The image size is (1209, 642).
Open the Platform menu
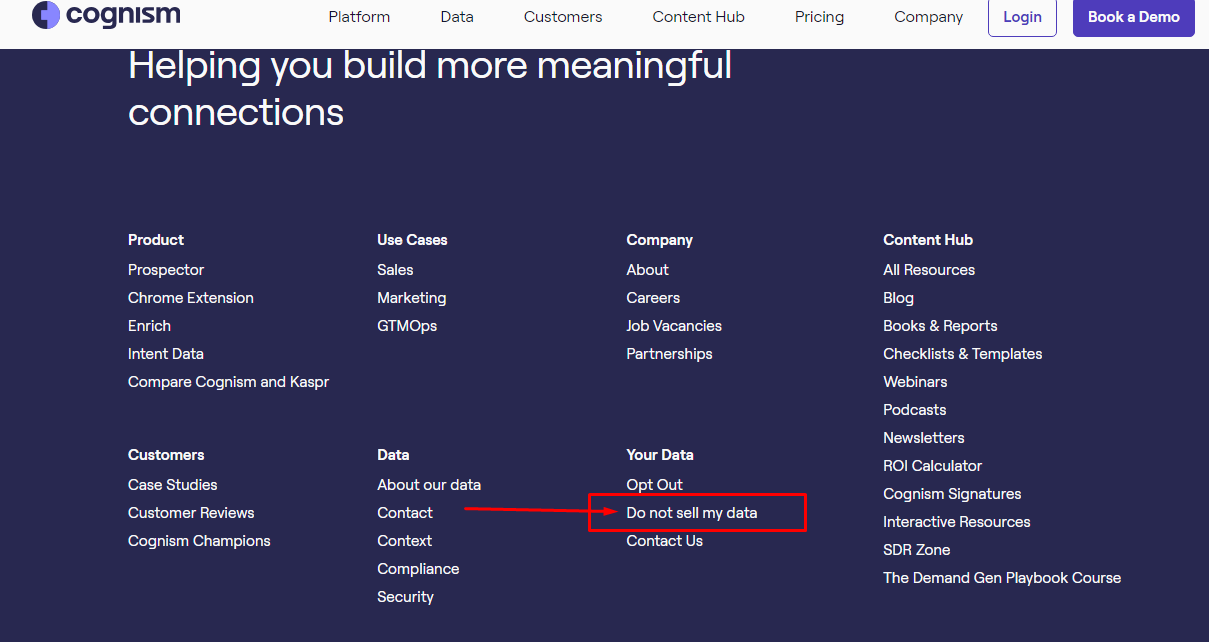click(x=359, y=17)
